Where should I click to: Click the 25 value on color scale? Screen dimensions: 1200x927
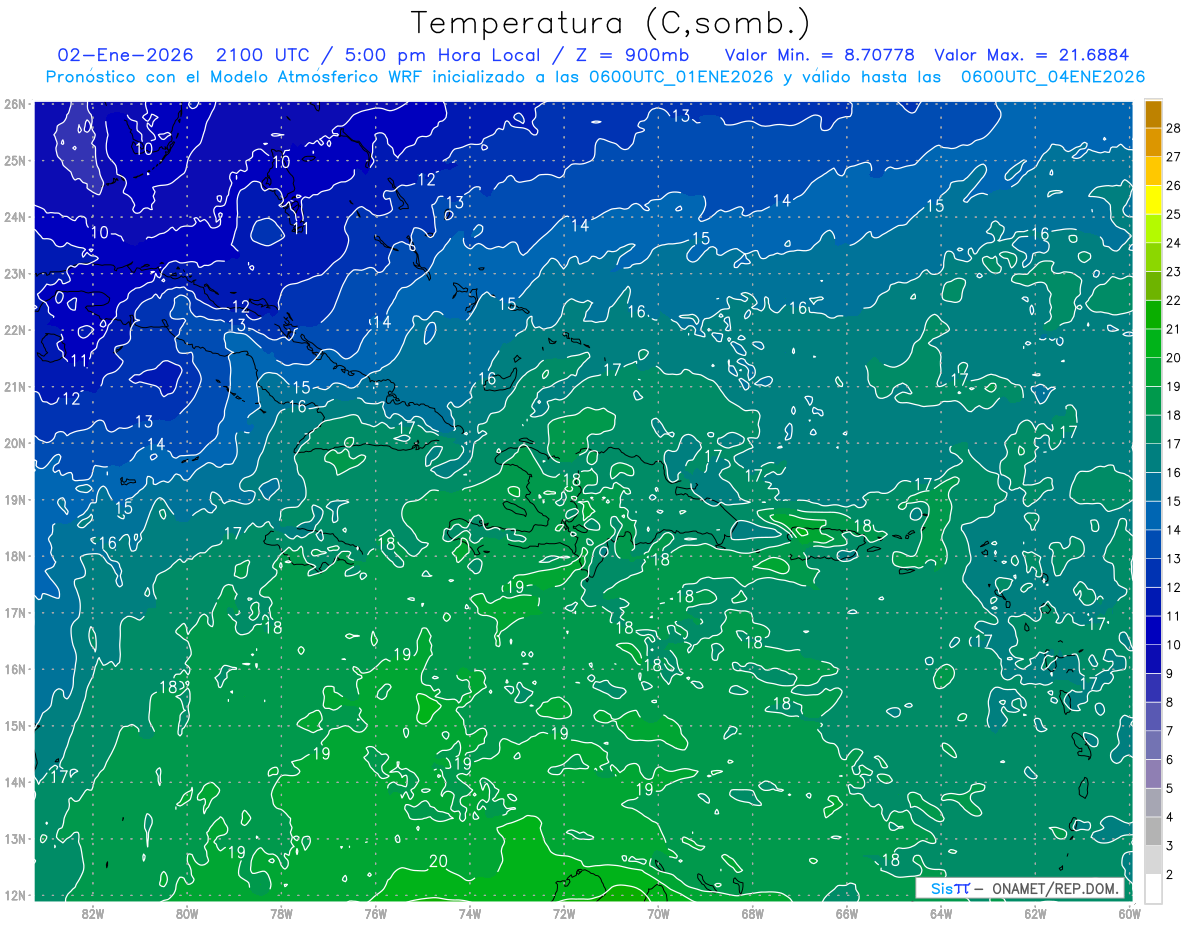click(1173, 214)
